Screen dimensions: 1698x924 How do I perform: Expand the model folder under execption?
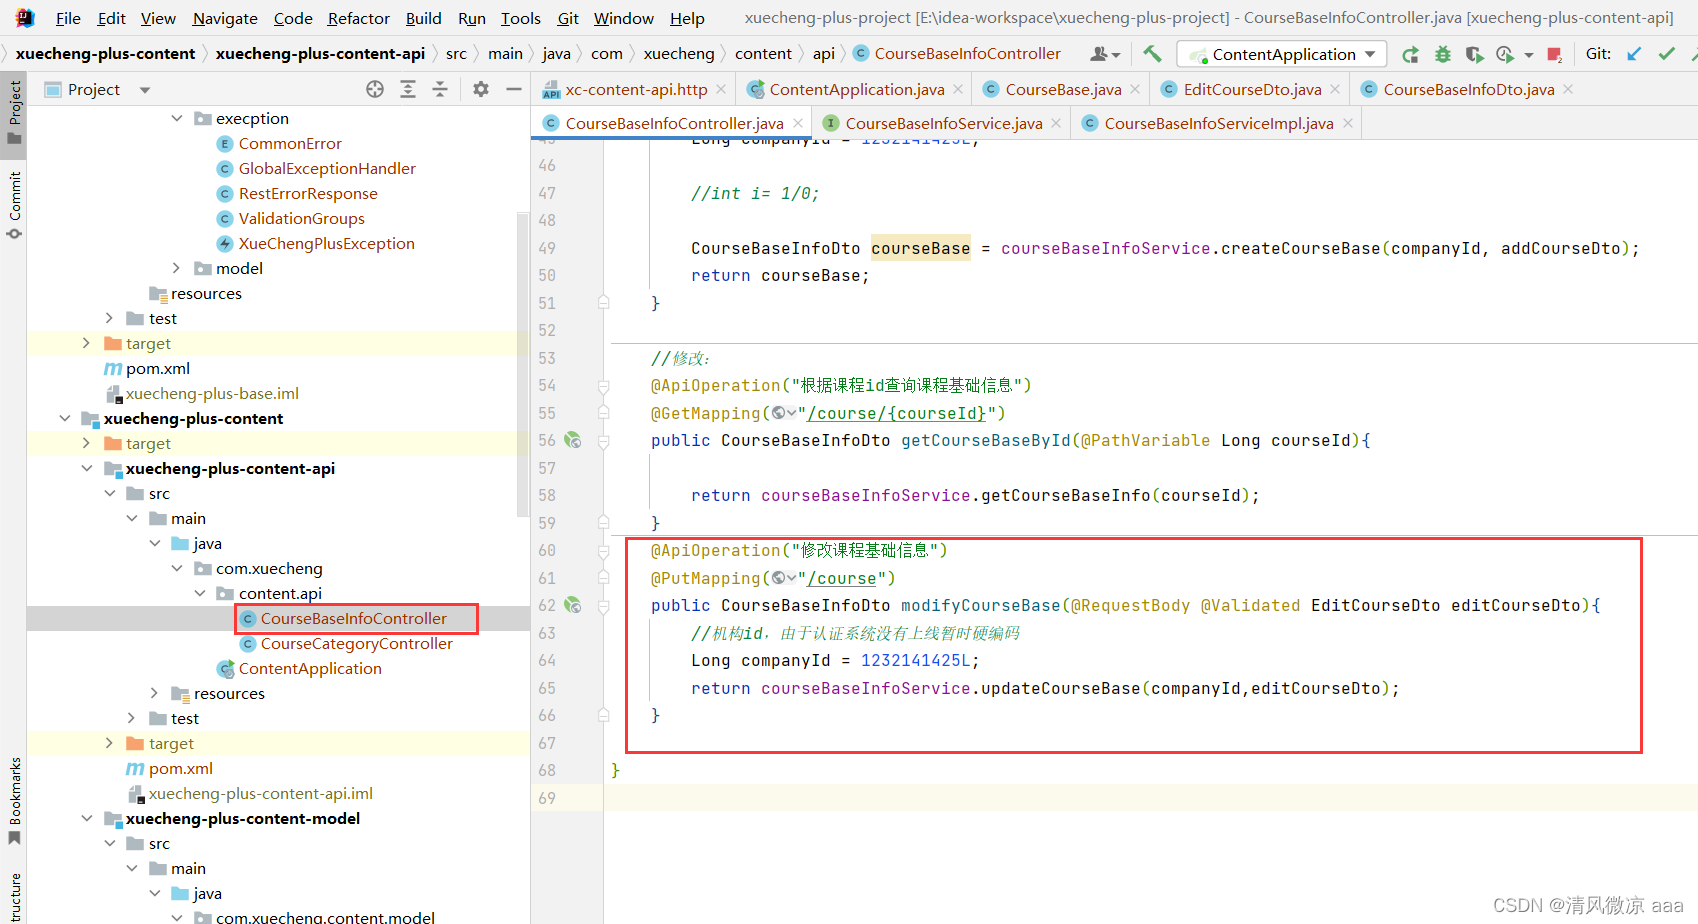(177, 268)
